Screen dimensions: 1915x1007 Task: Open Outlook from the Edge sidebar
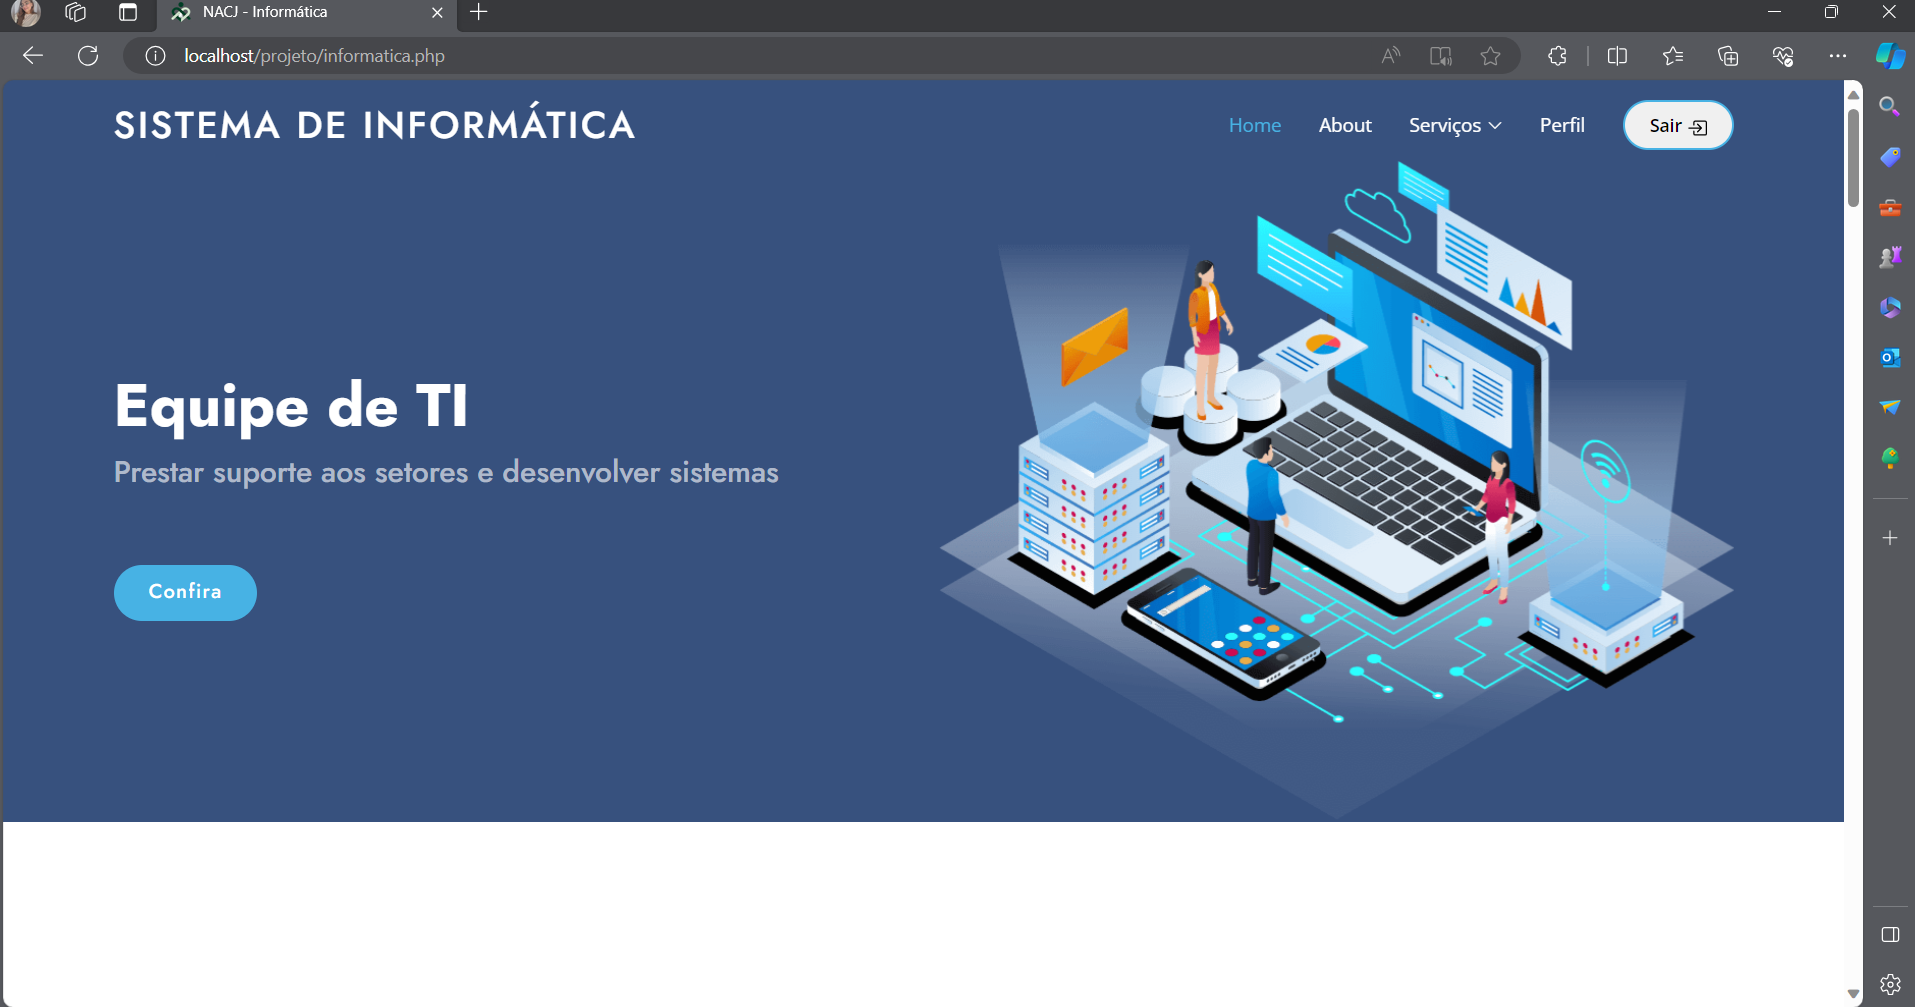point(1889,357)
